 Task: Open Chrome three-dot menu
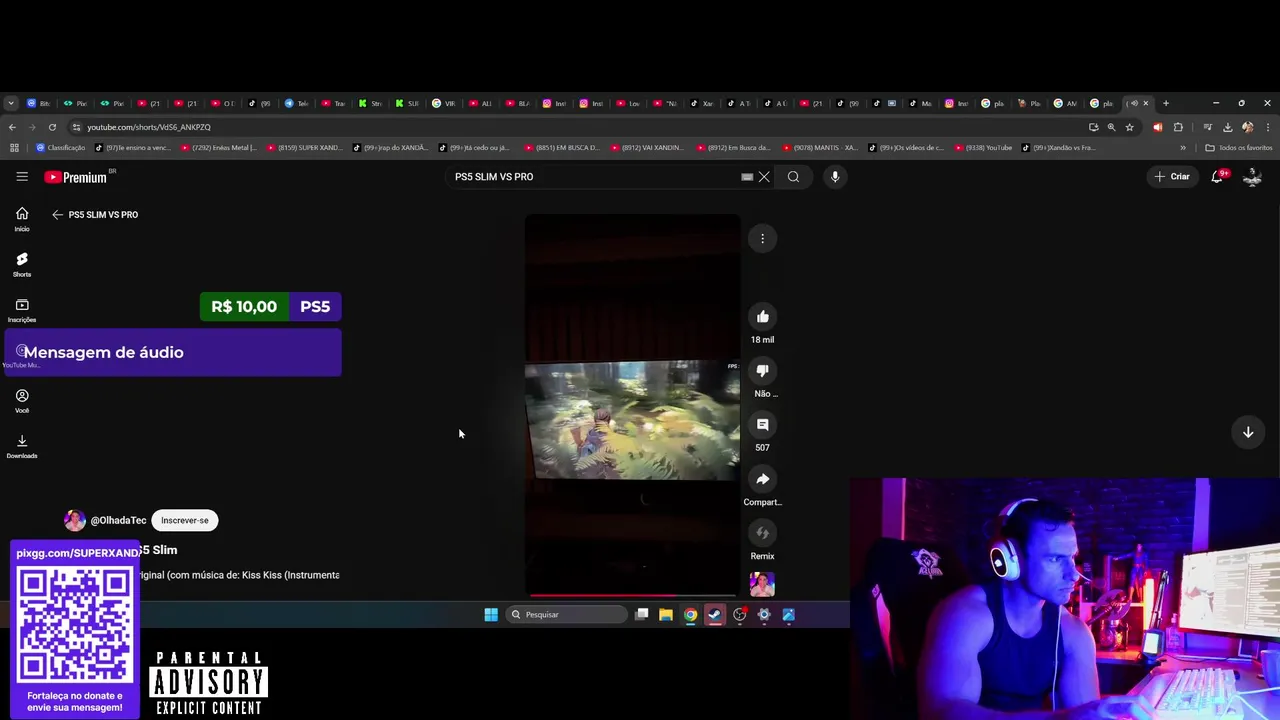(1268, 127)
